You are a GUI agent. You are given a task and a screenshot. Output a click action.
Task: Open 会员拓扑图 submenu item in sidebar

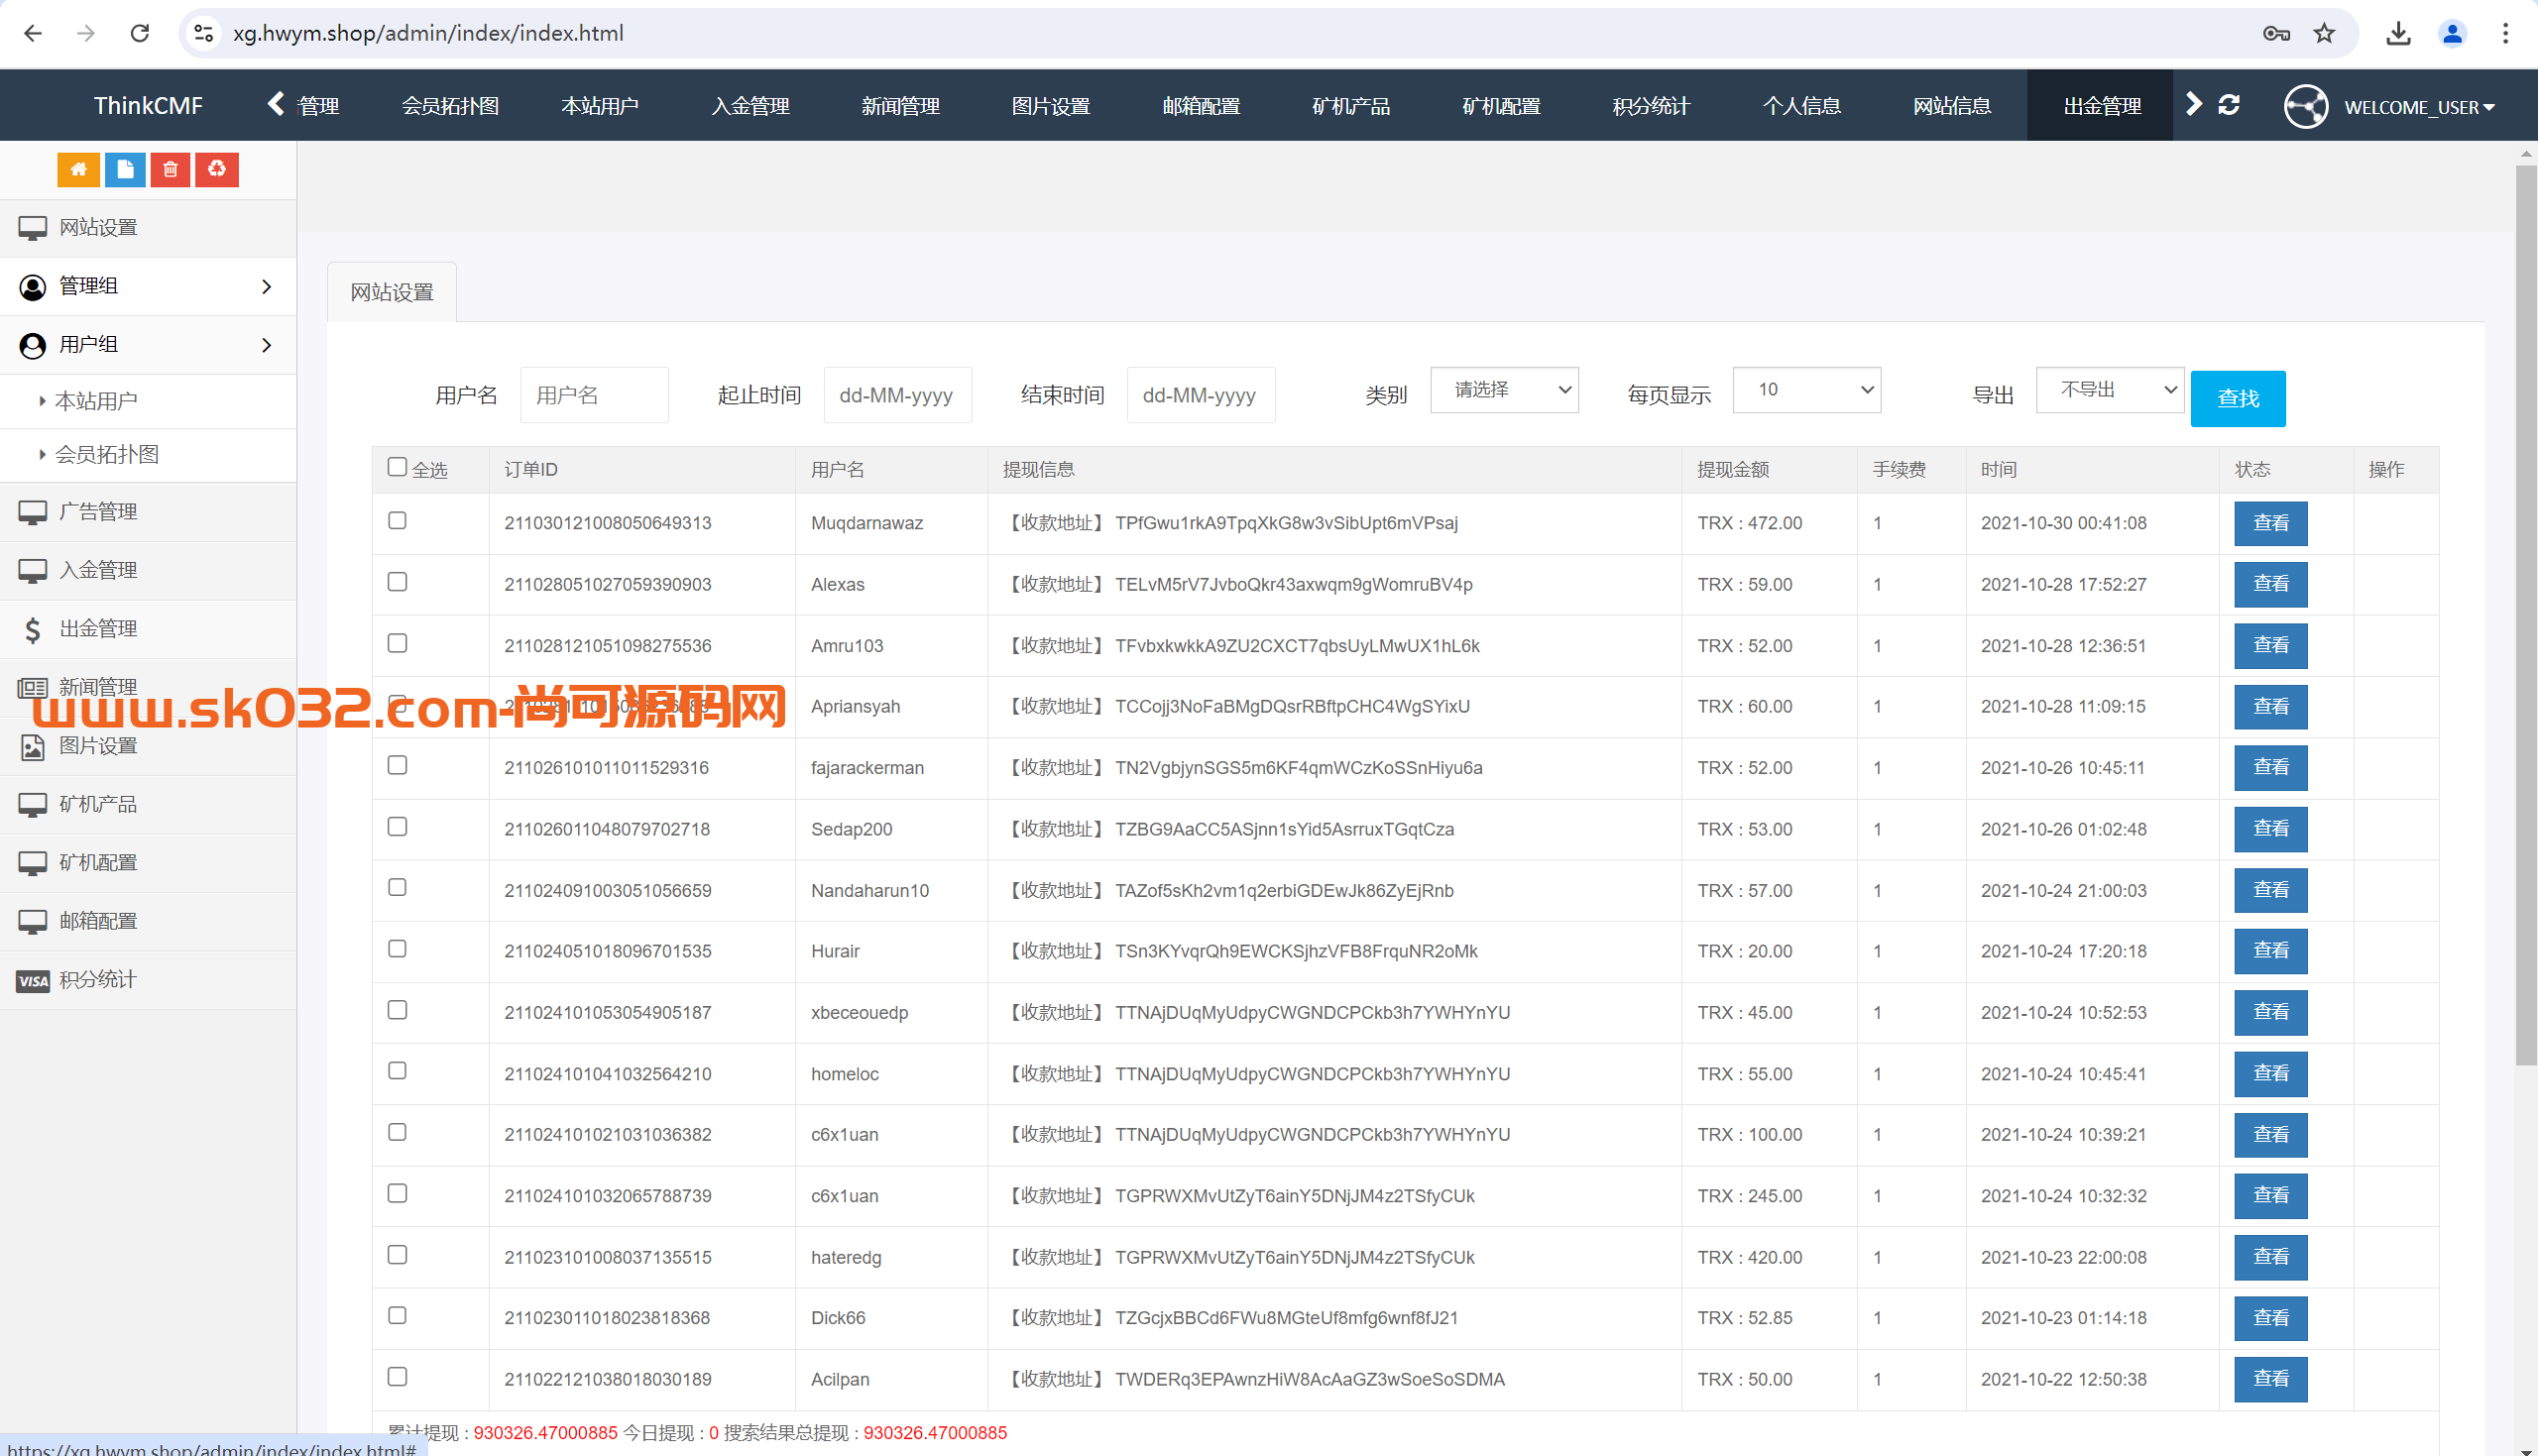point(148,455)
